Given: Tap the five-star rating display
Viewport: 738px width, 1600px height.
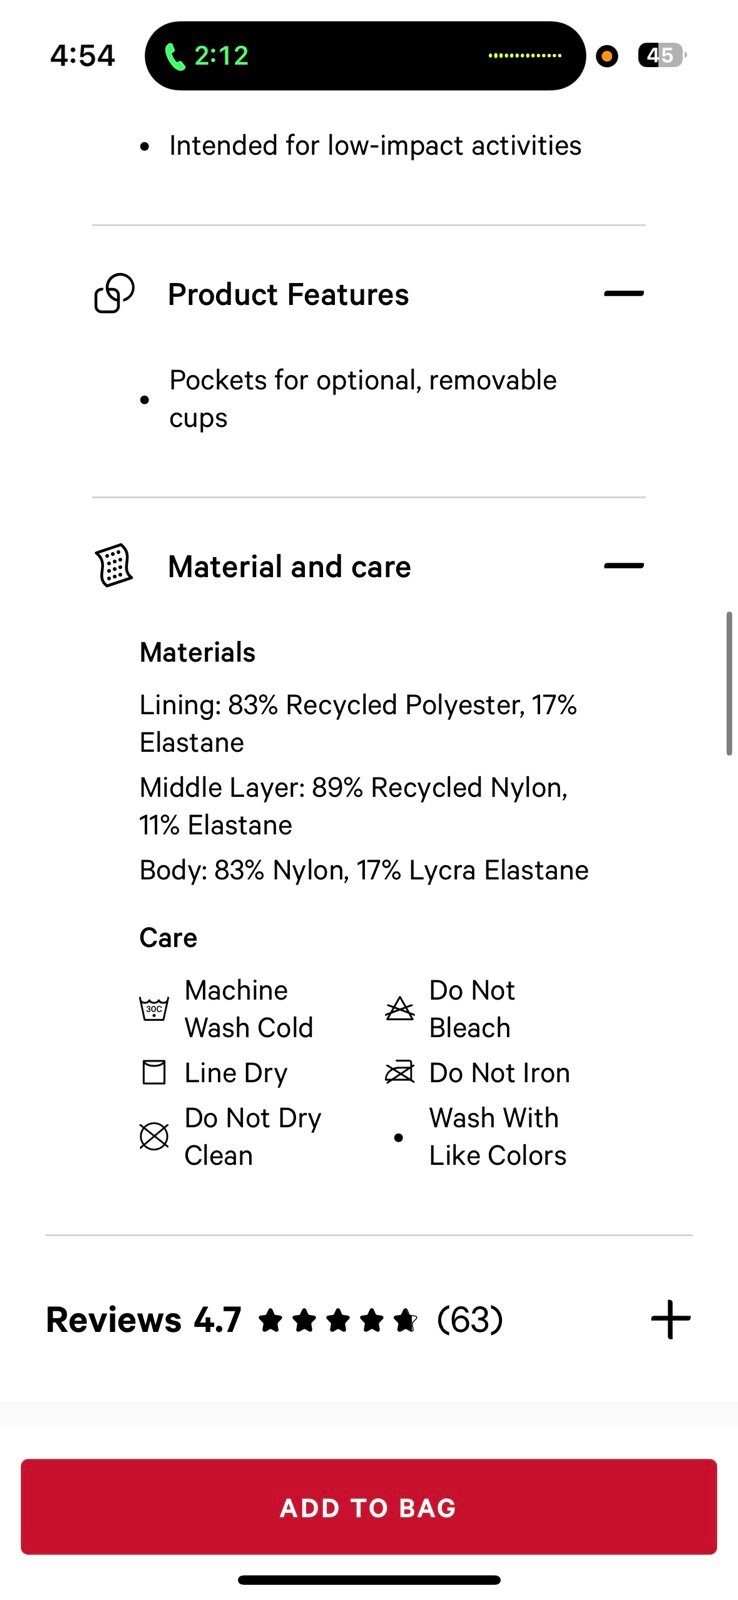Looking at the screenshot, I should click(338, 1321).
